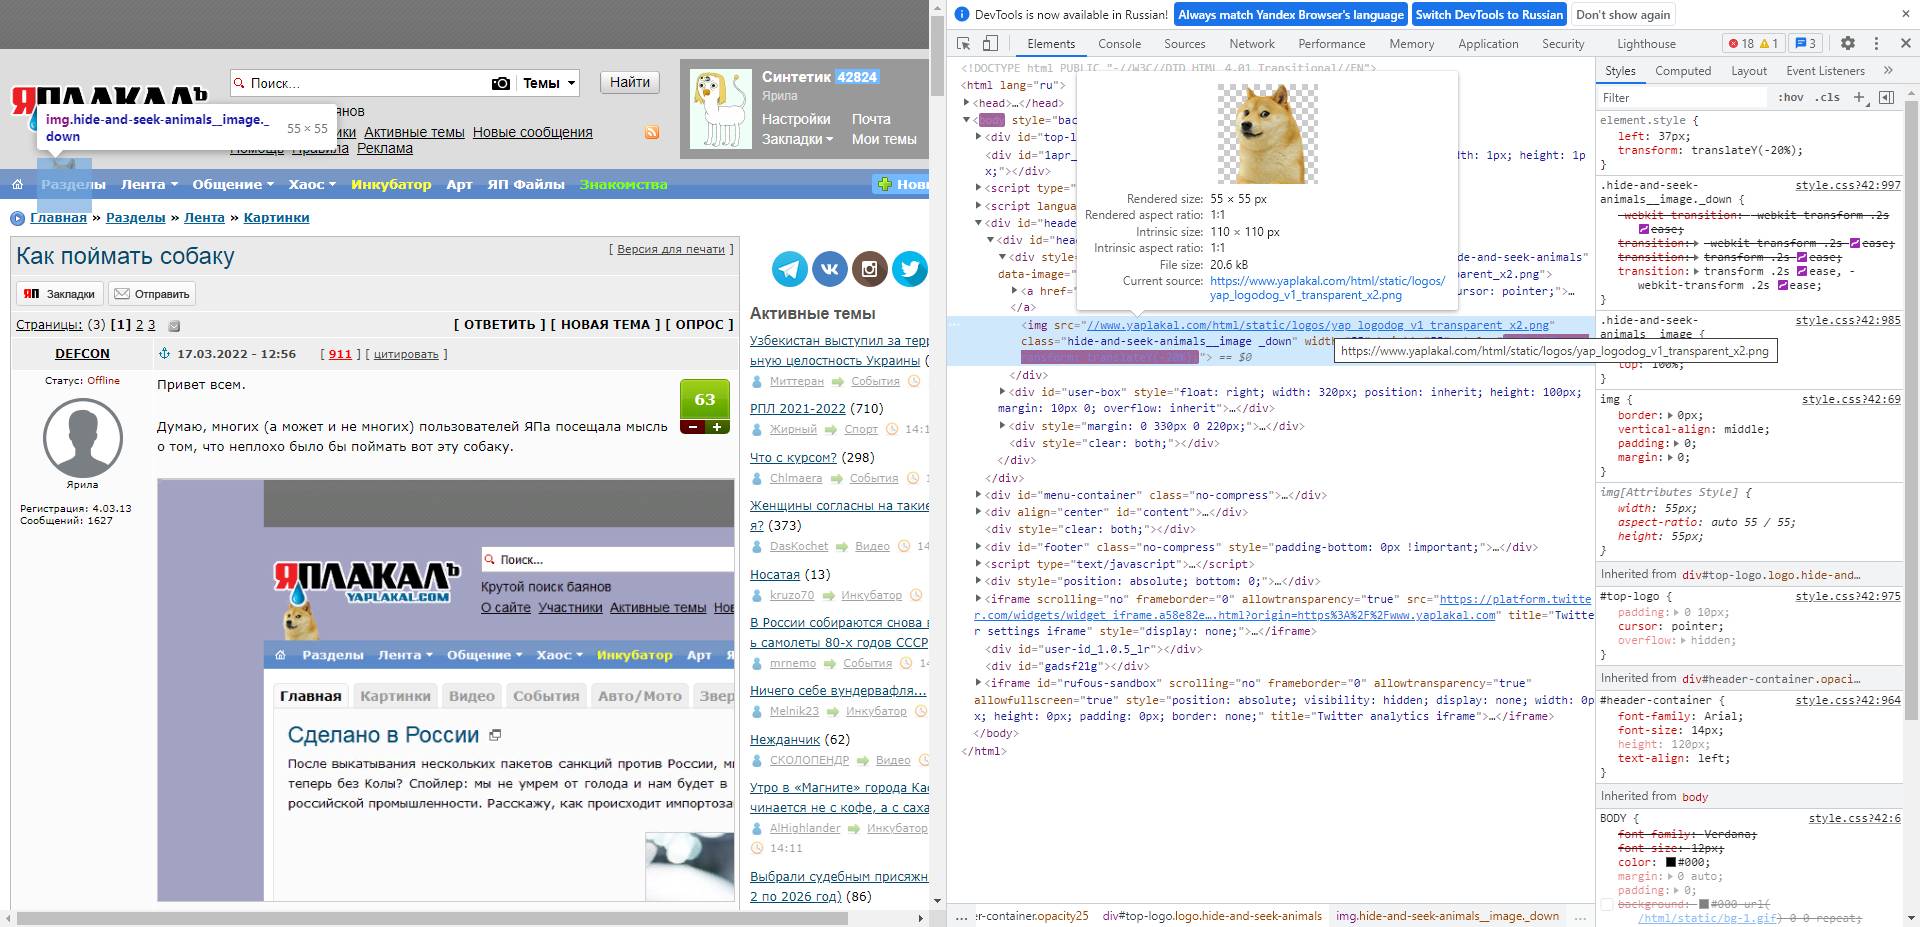Click the embedded site screenshot in the post

click(x=446, y=690)
